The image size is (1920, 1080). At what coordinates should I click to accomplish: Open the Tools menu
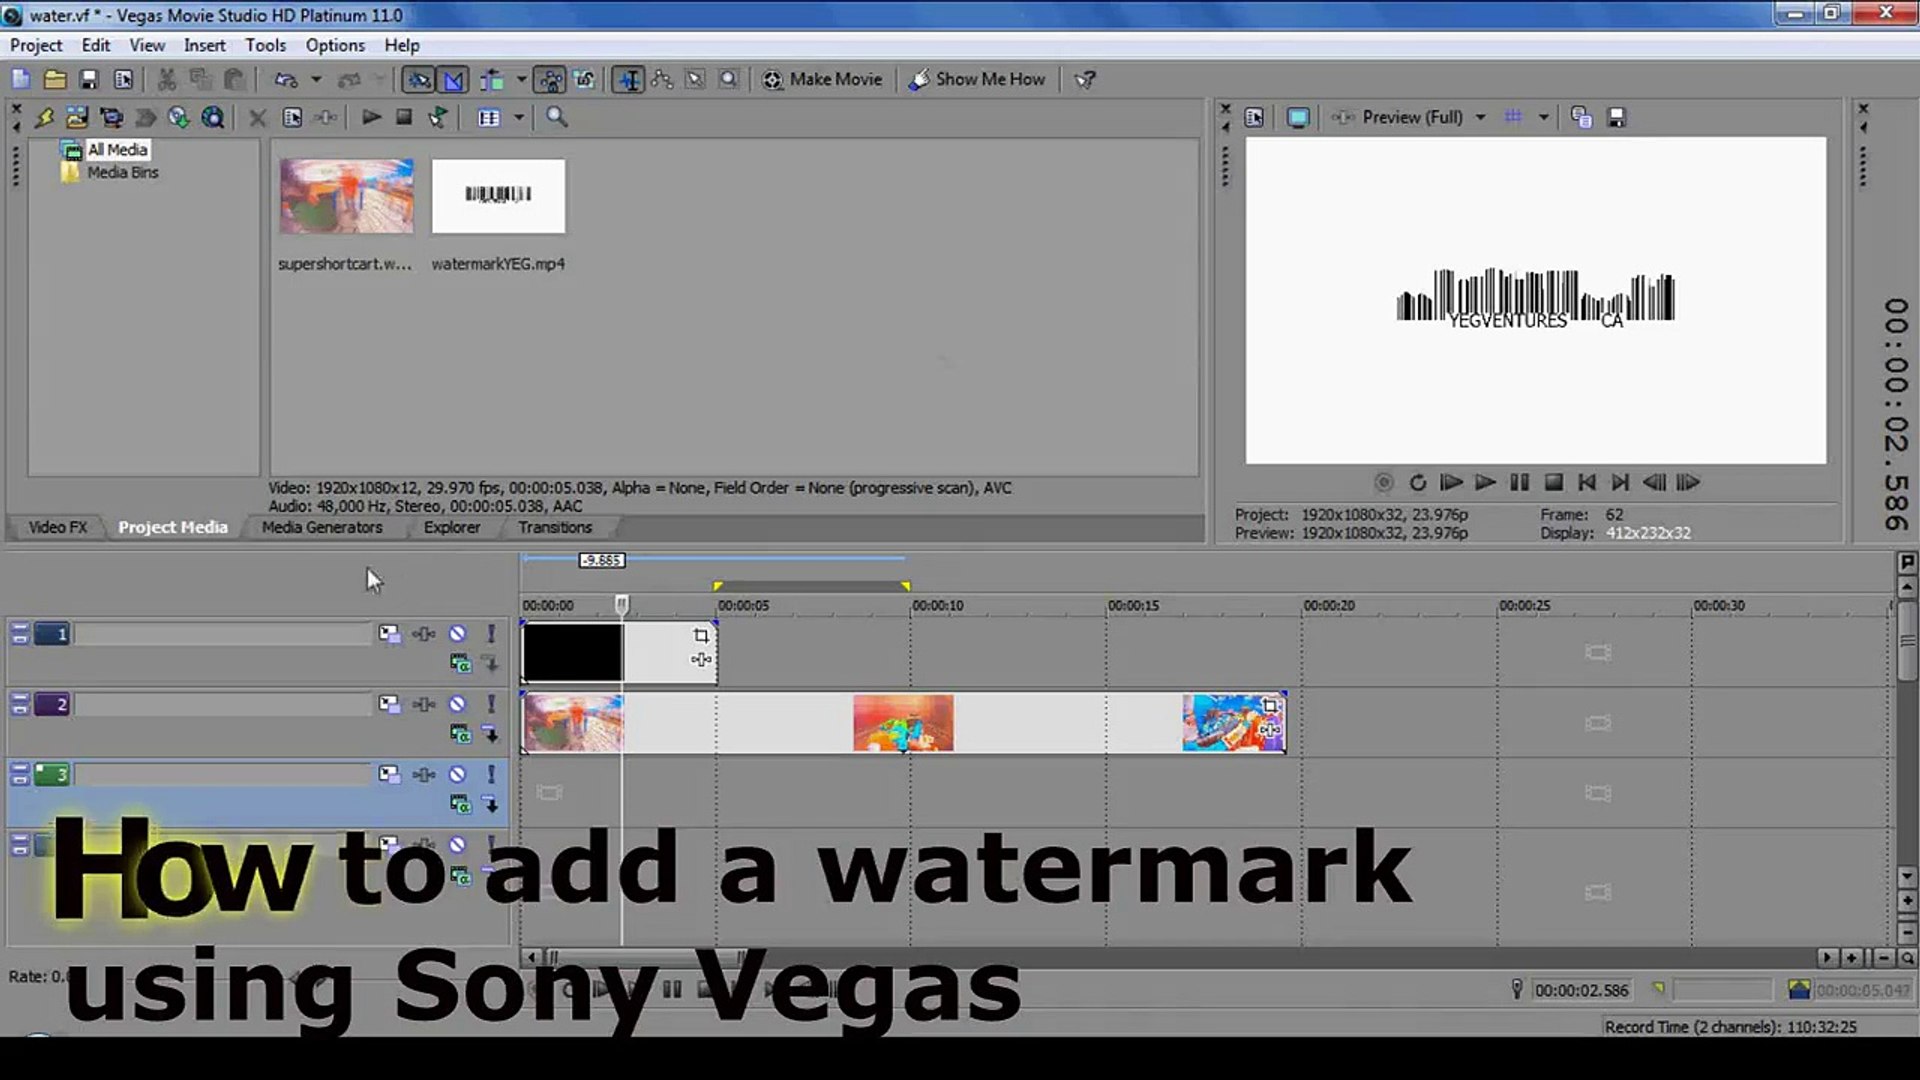(x=265, y=45)
